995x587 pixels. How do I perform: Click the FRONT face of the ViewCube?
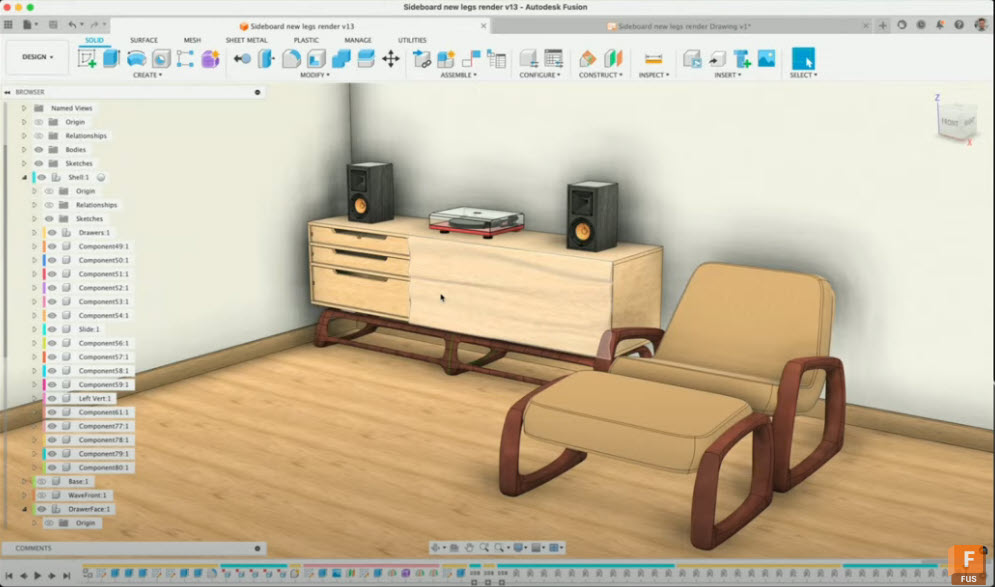948,124
